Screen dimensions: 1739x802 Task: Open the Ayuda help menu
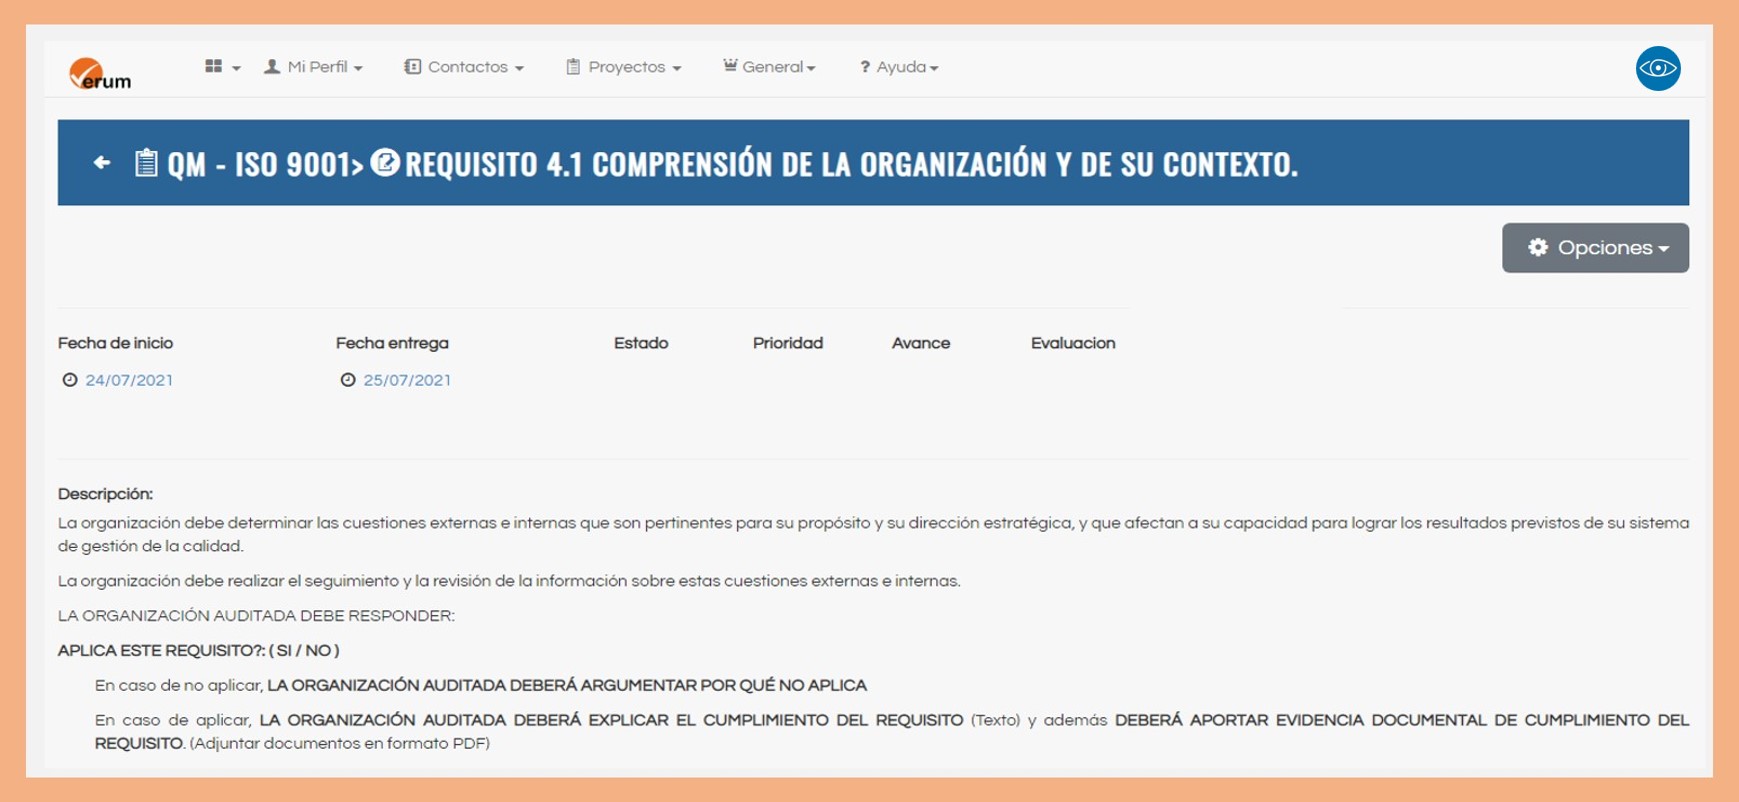click(x=899, y=67)
